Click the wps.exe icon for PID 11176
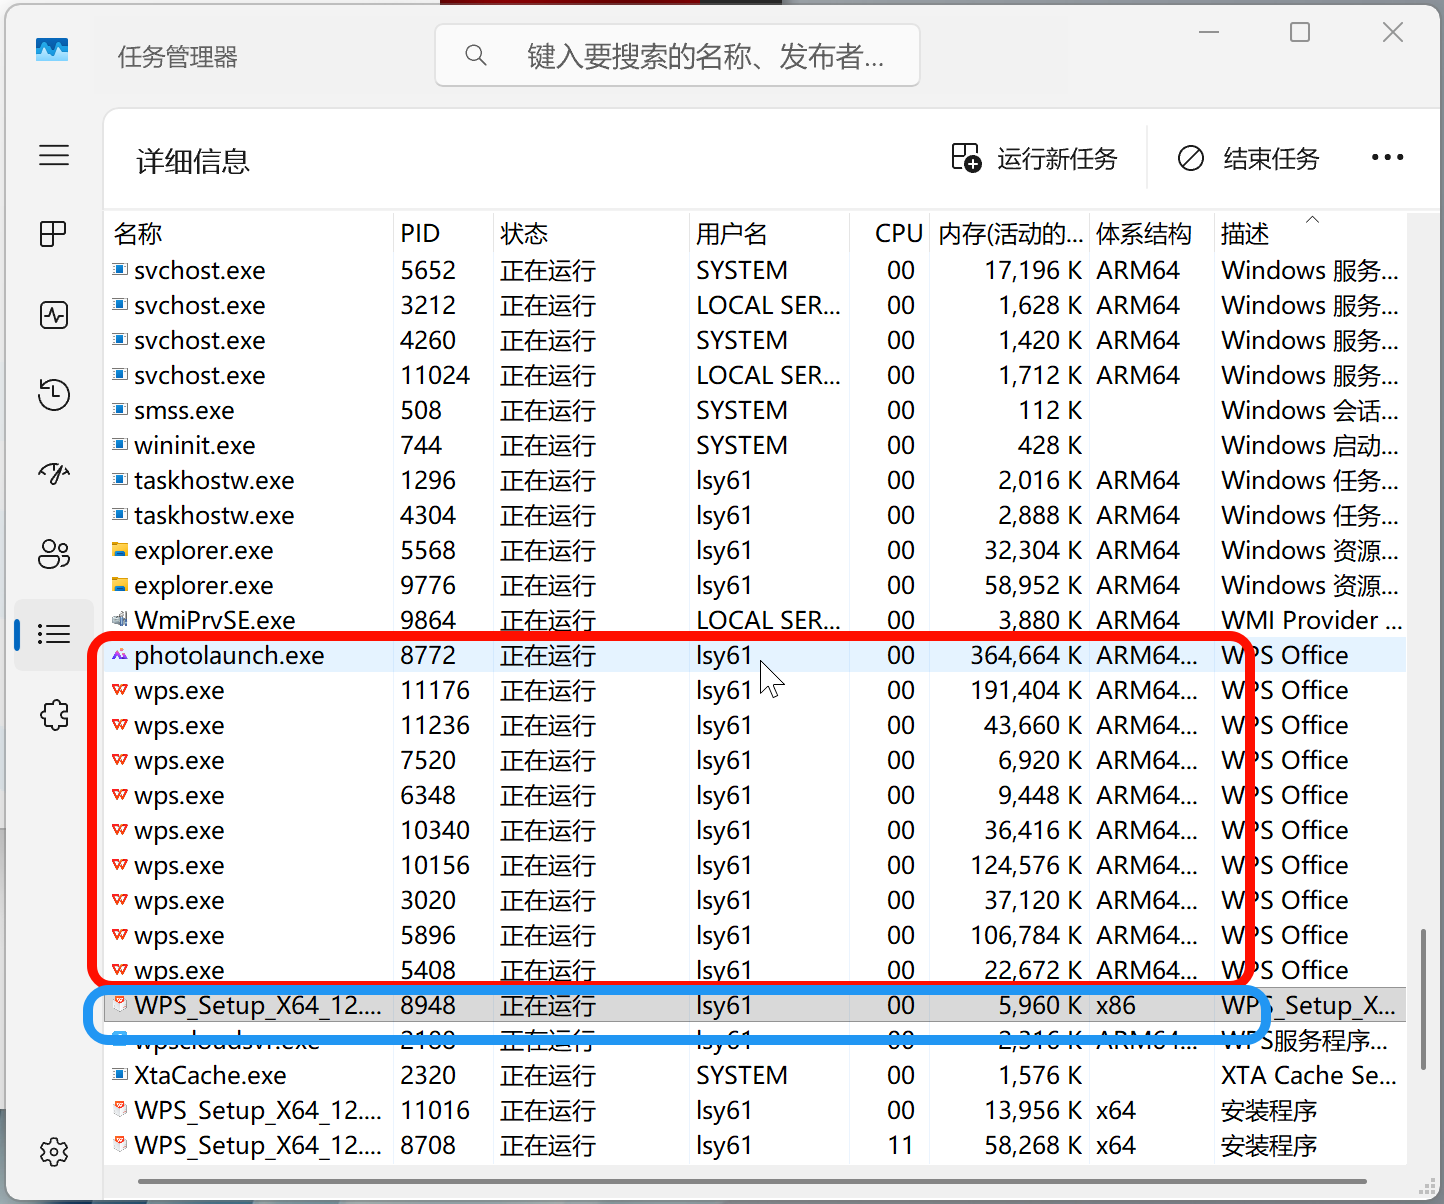Viewport: 1444px width, 1204px height. point(120,690)
